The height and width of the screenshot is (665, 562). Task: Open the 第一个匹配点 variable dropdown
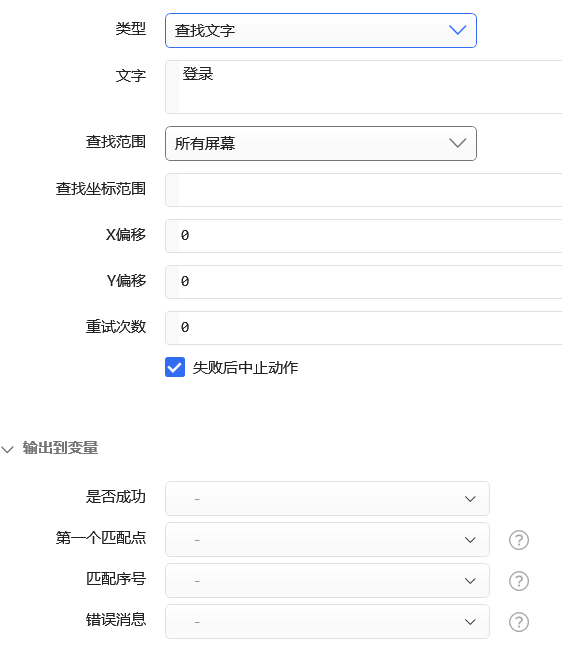327,539
